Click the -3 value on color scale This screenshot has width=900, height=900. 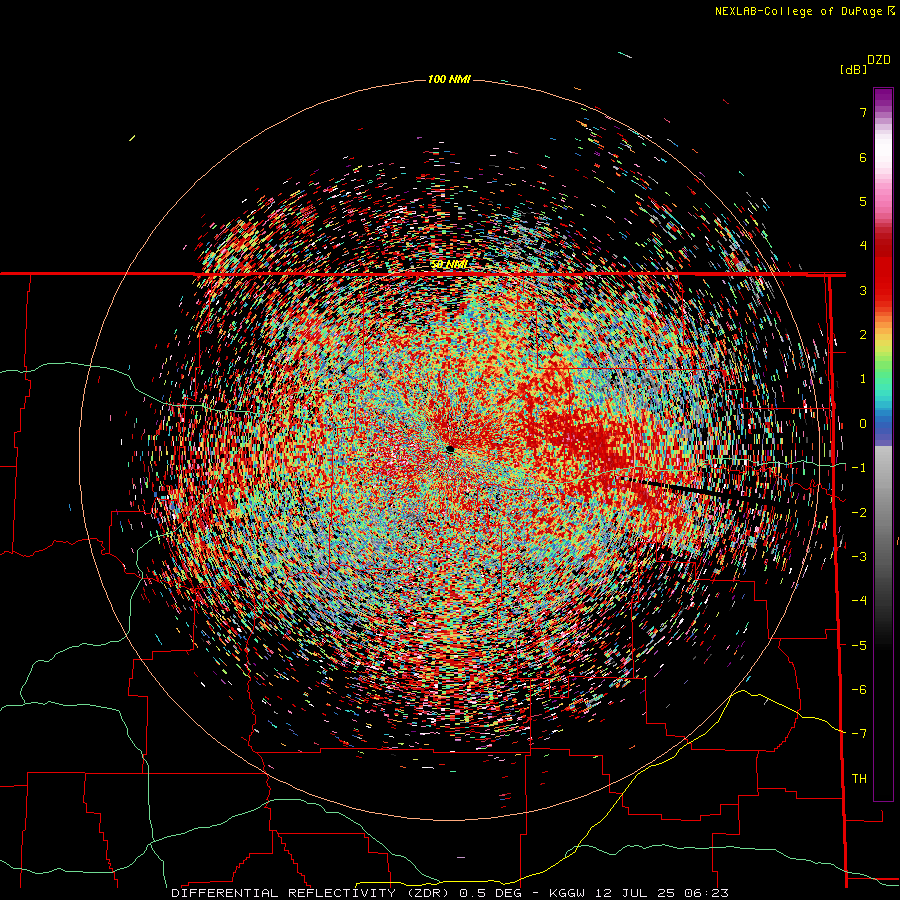pyautogui.click(x=859, y=557)
